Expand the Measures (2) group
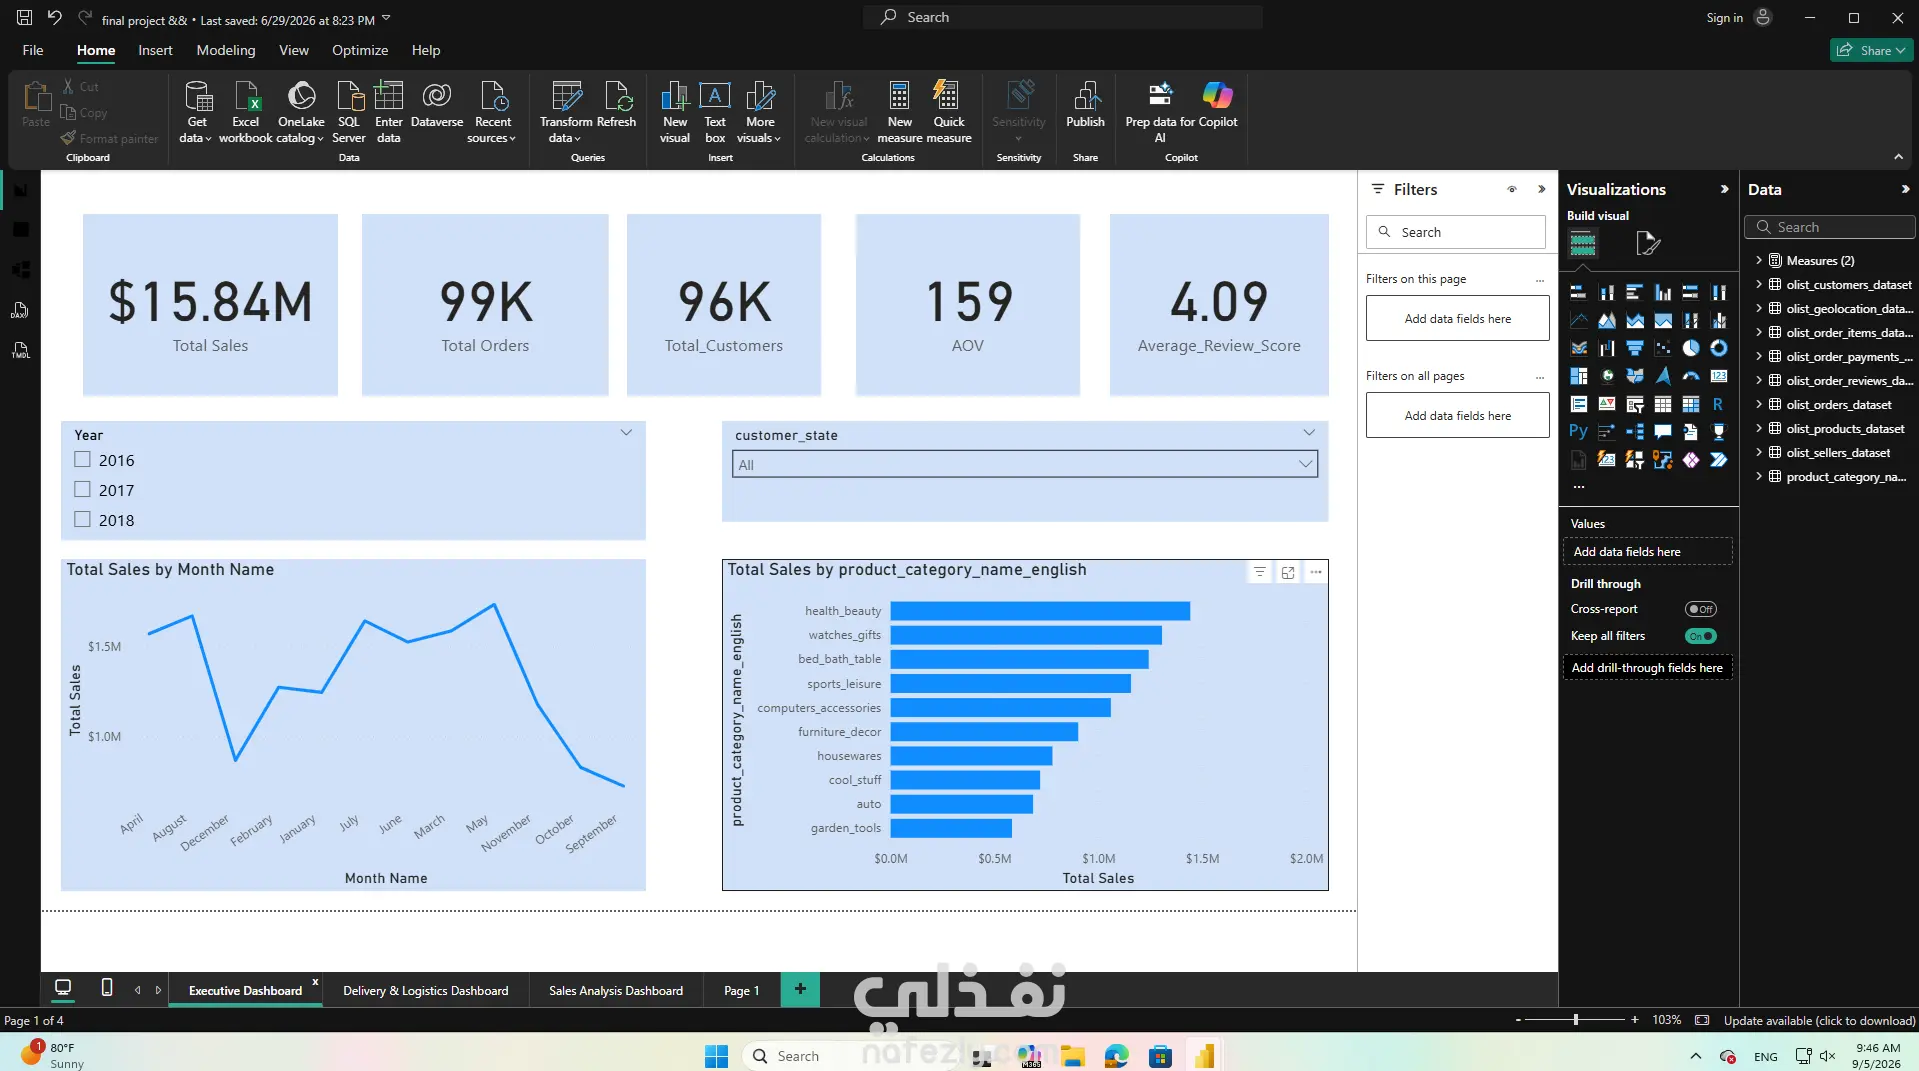The image size is (1919, 1071). point(1759,260)
